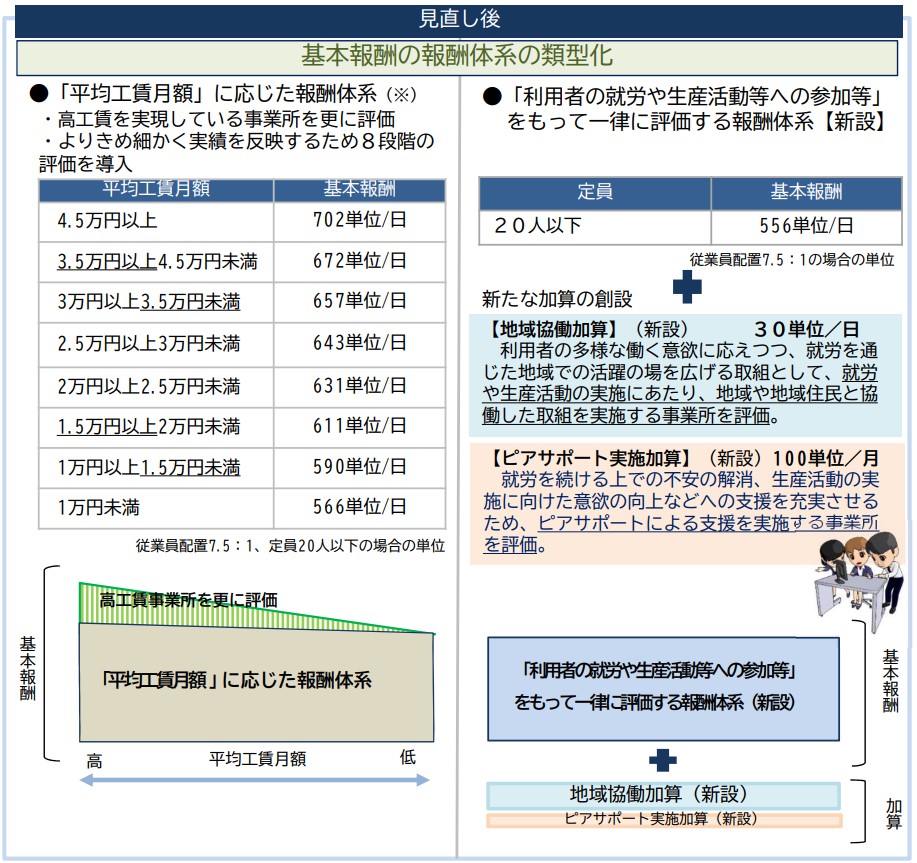Click the 低 label on the chart axis
Image resolution: width=917 pixels, height=863 pixels.
(408, 758)
